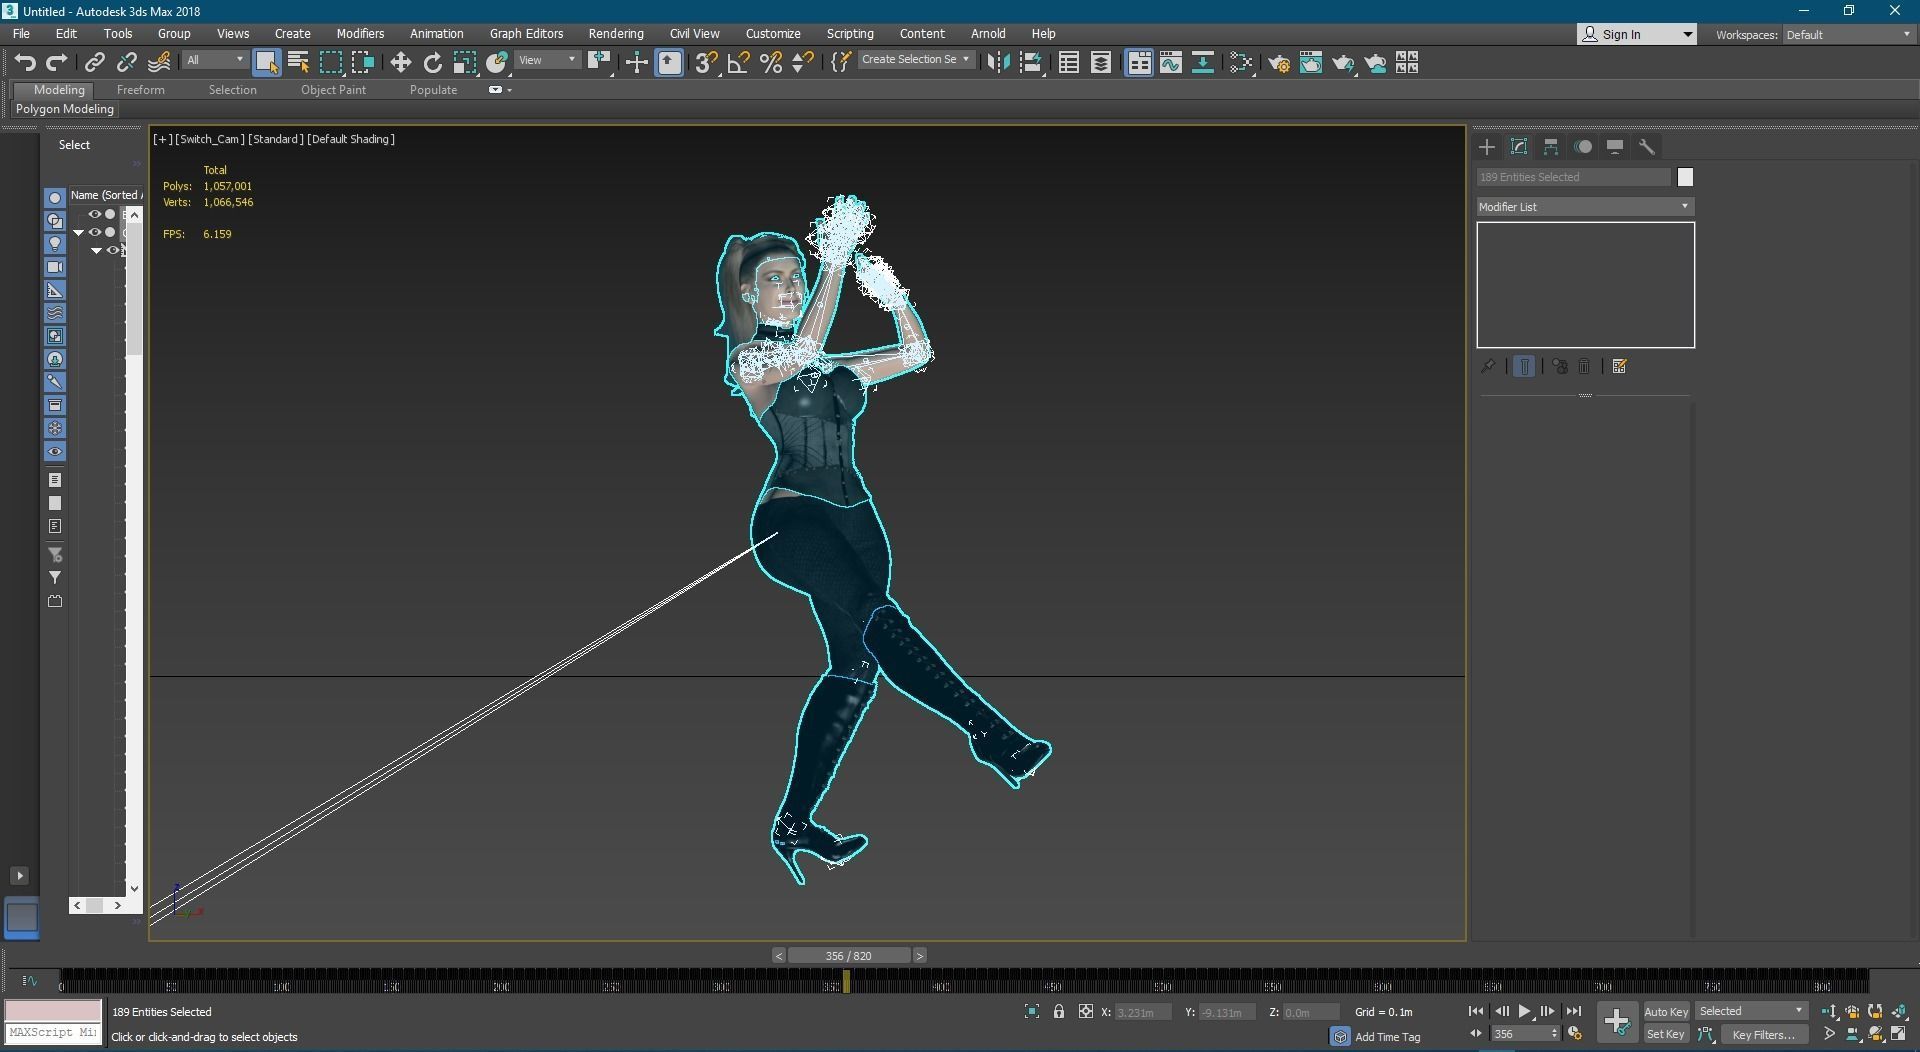Click the MAXScript mini listener field
The height and width of the screenshot is (1052, 1920).
pyautogui.click(x=53, y=1032)
